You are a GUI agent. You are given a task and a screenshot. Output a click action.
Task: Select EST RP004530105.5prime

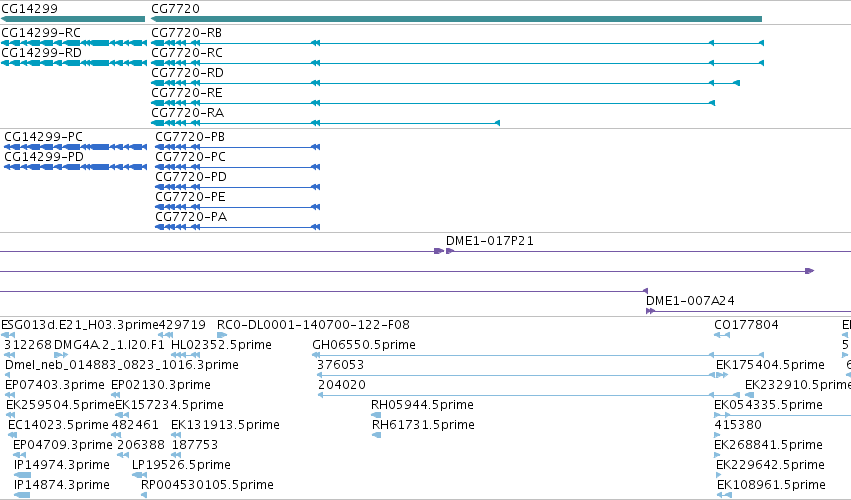(207, 485)
